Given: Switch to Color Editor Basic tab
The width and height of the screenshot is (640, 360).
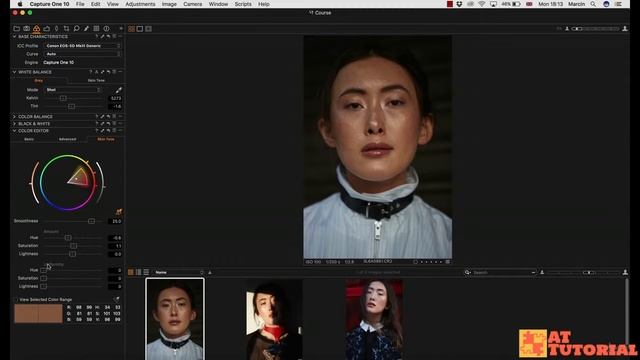Looking at the screenshot, I should click(x=29, y=139).
